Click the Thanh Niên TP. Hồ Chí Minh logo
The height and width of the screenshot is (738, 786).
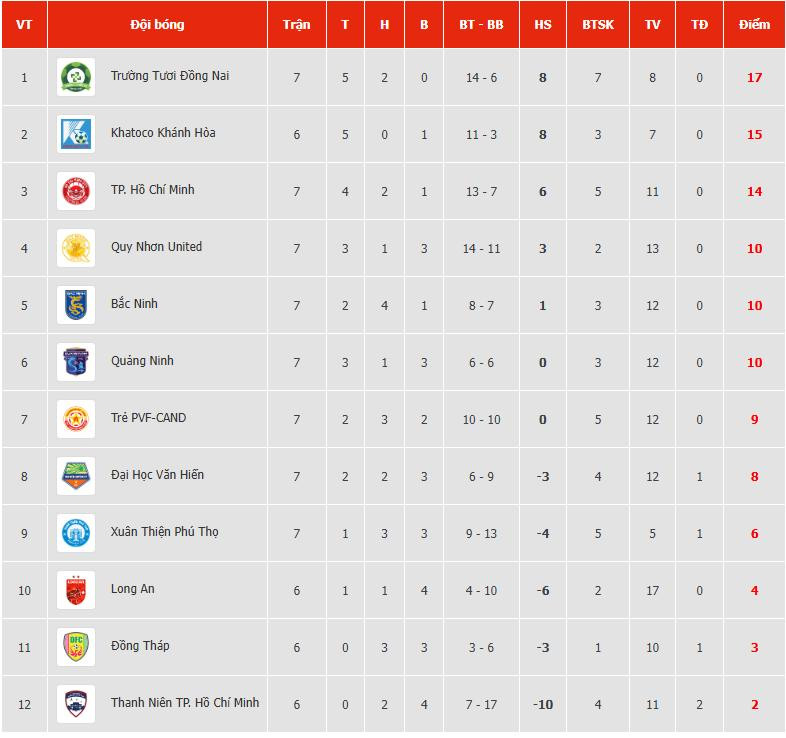click(76, 704)
